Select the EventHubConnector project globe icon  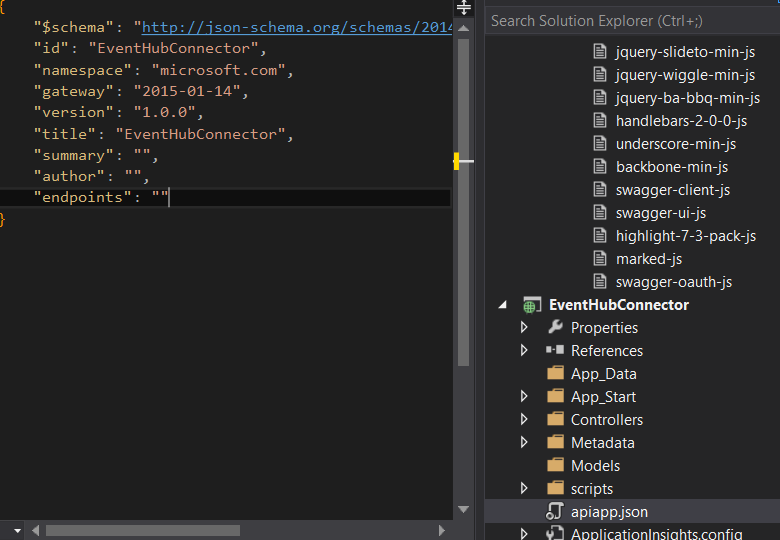tap(532, 305)
